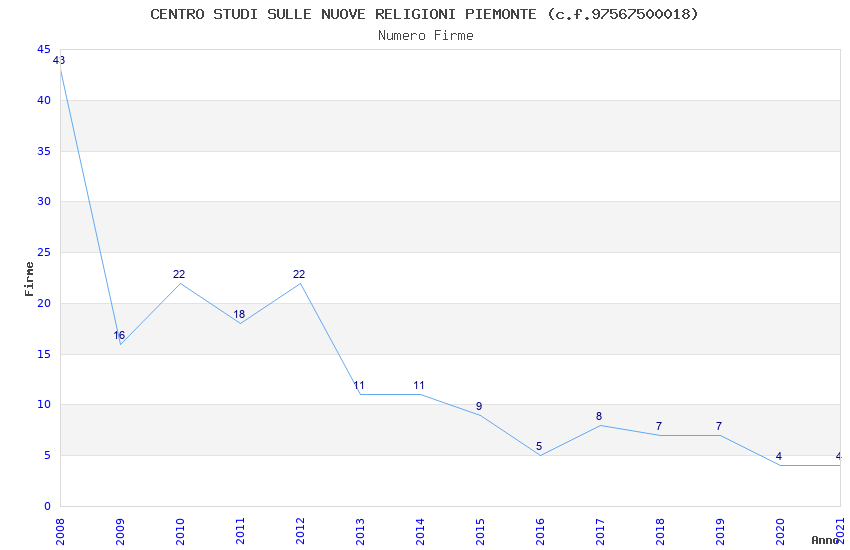Click the 40 y-axis tick label
This screenshot has width=850, height=550.
click(44, 100)
